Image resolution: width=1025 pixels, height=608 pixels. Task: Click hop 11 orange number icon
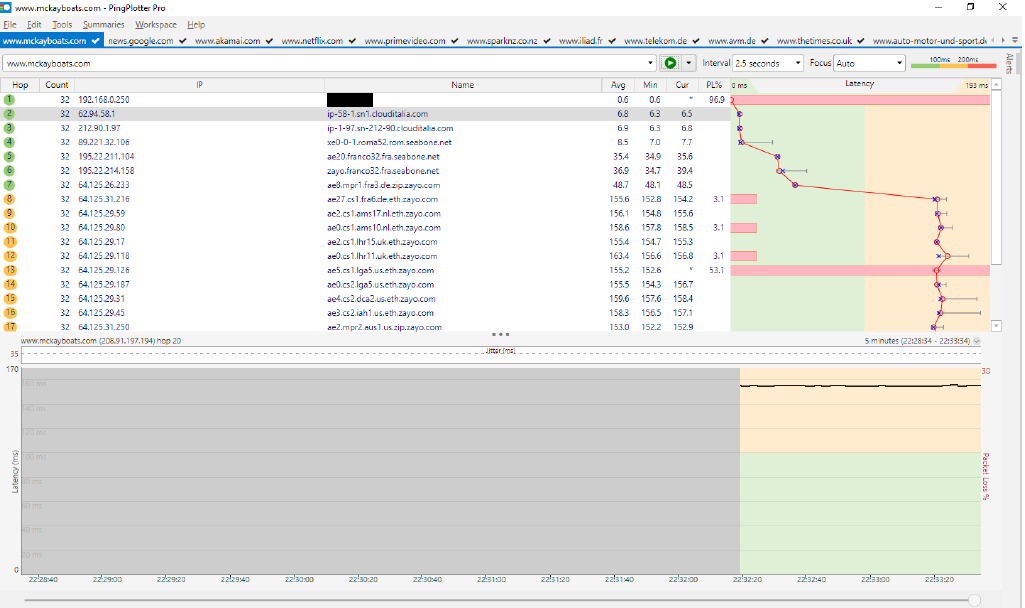(x=10, y=242)
